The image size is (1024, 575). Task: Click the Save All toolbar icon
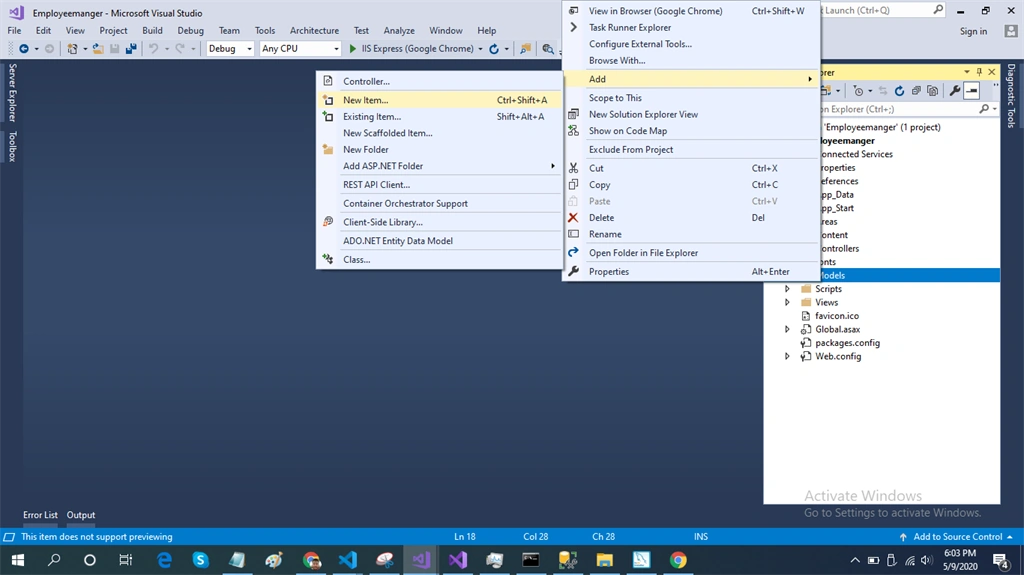coord(131,48)
